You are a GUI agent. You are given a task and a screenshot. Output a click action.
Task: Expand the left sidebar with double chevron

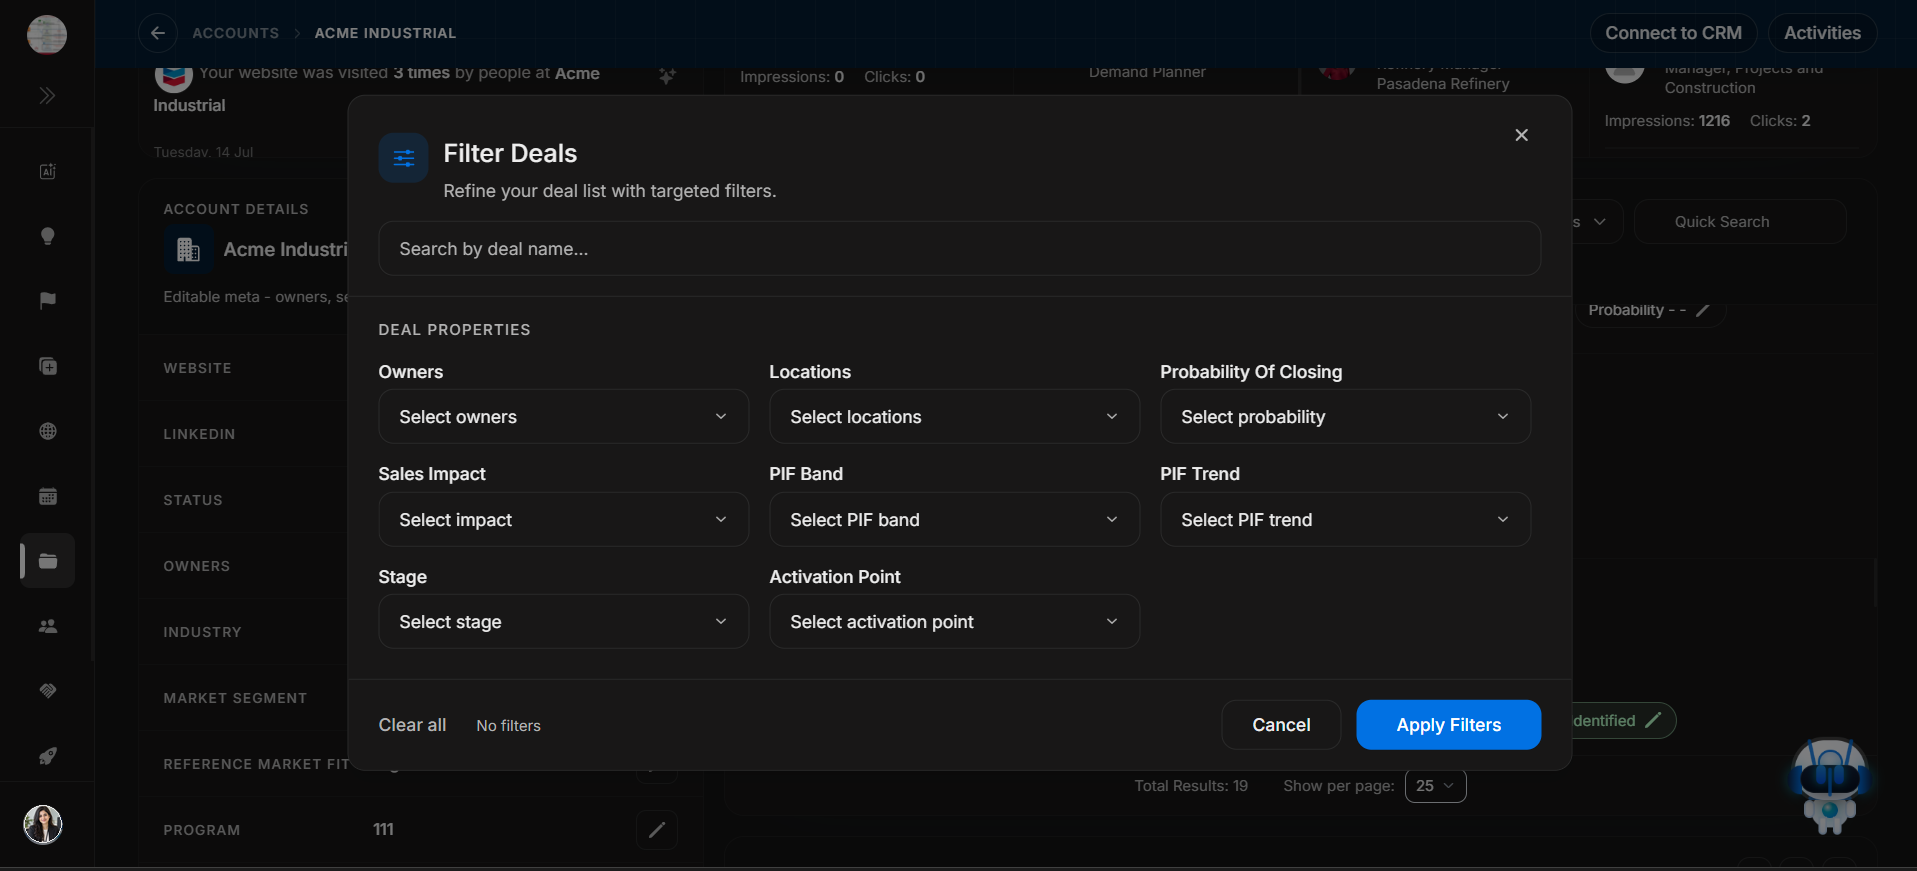(47, 96)
